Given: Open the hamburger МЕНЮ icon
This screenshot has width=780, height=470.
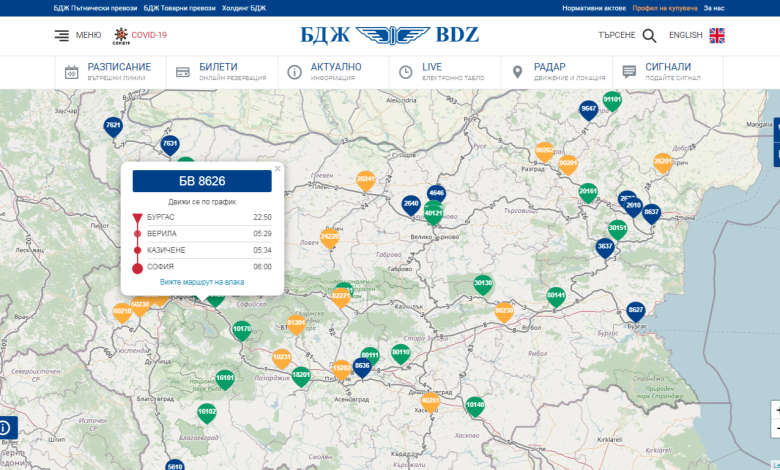Looking at the screenshot, I should pos(62,35).
